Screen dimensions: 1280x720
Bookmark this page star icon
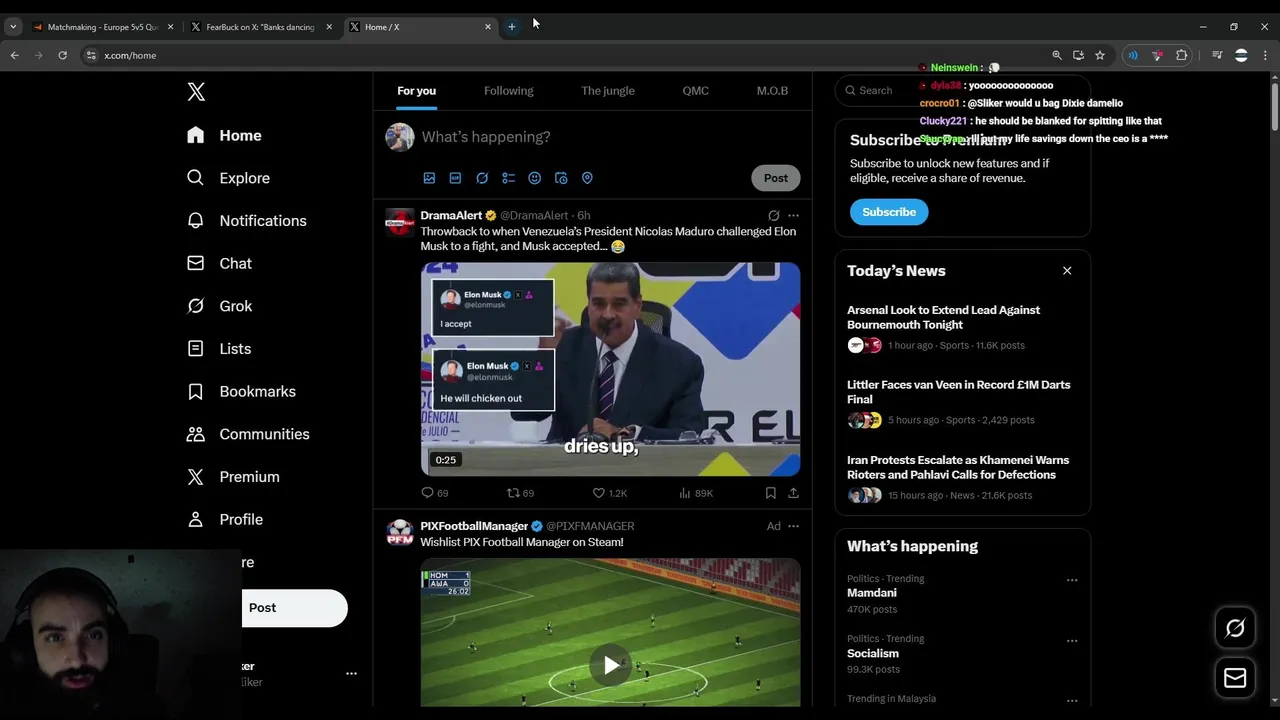(x=1100, y=56)
